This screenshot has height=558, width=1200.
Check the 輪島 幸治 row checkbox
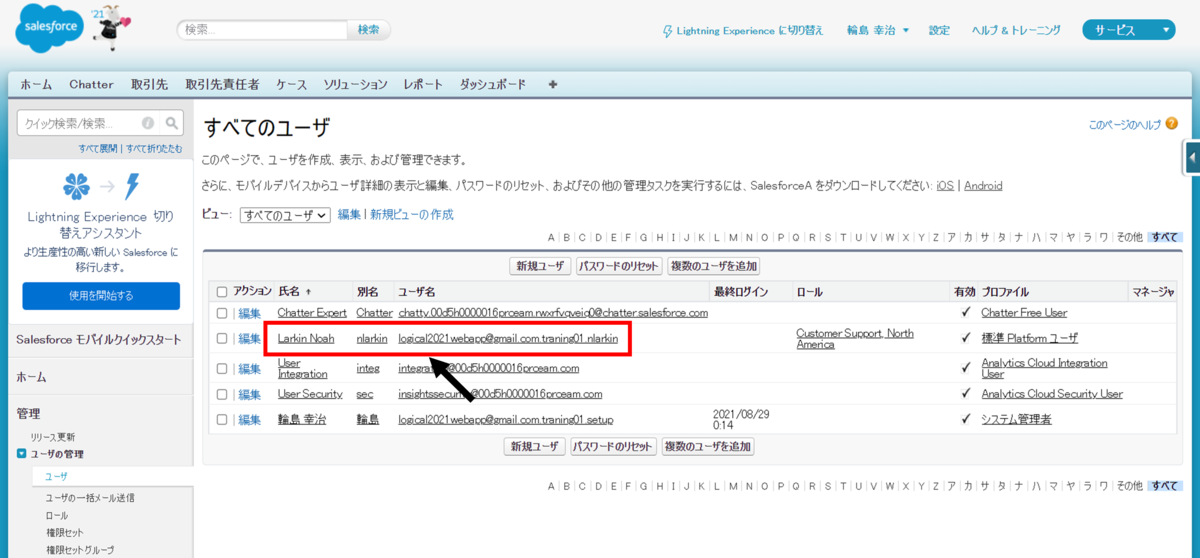(x=222, y=420)
